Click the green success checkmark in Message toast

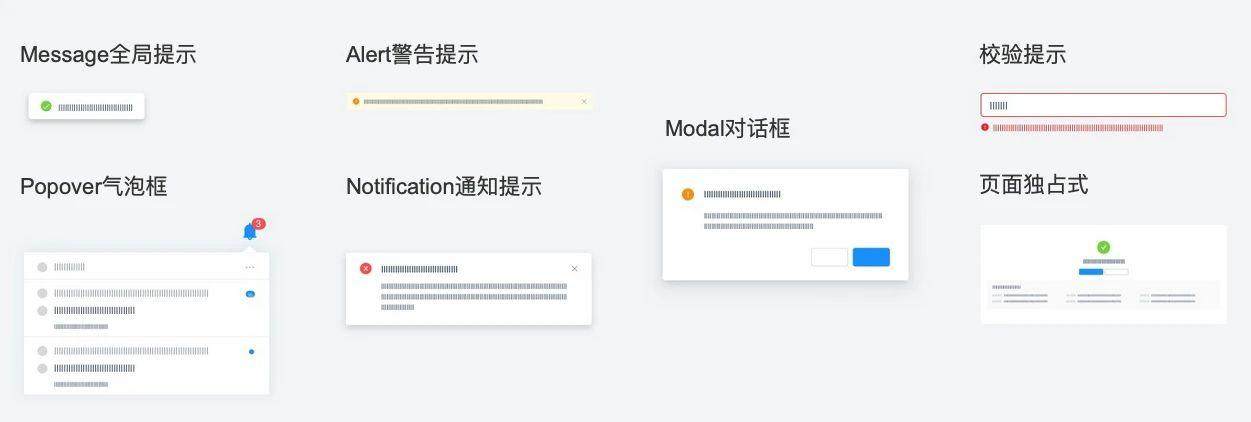pos(46,106)
